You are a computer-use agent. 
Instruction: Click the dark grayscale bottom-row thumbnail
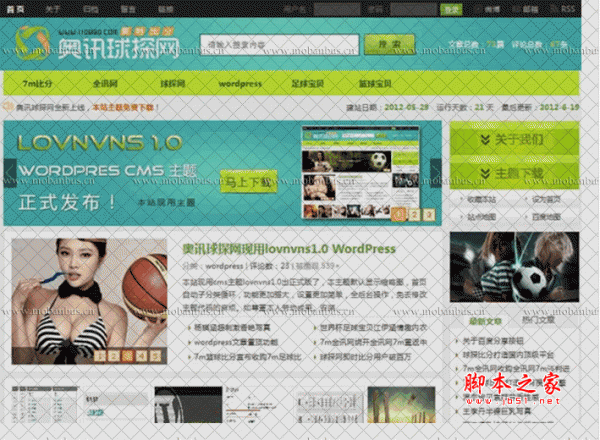click(x=188, y=404)
